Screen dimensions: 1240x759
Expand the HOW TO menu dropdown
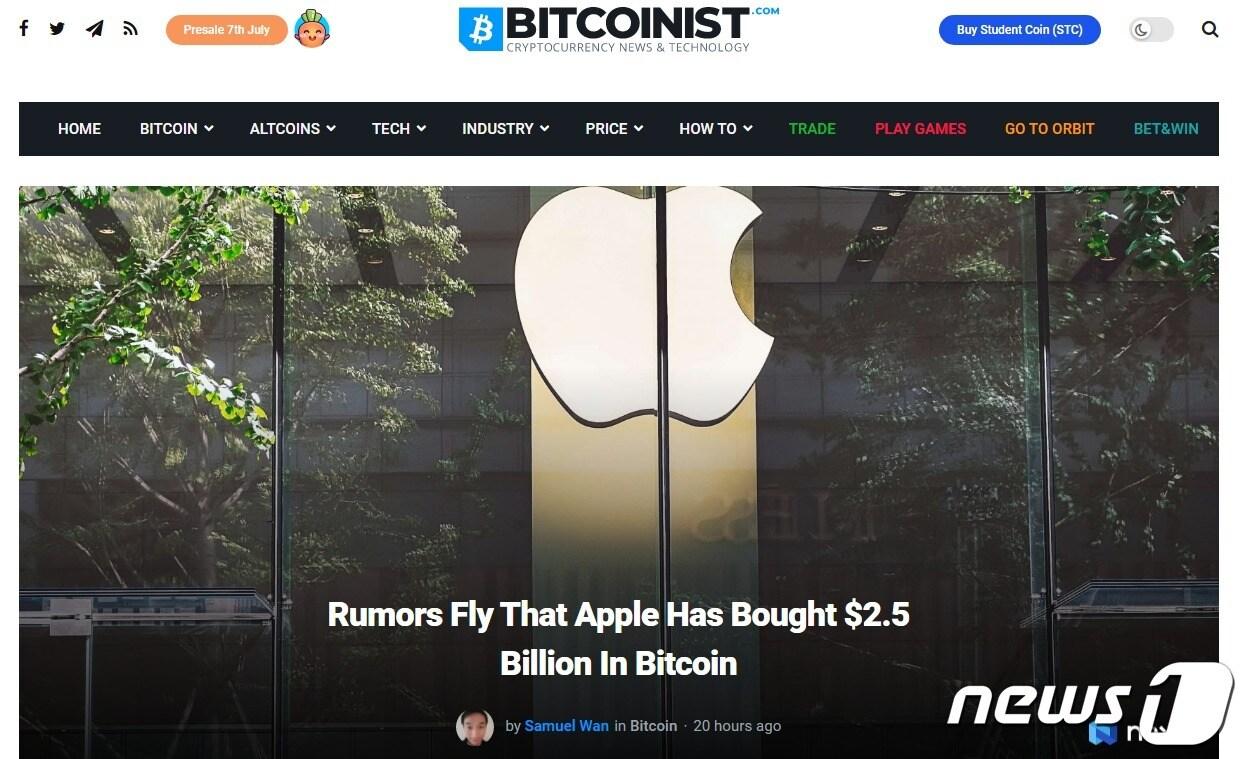(x=716, y=129)
